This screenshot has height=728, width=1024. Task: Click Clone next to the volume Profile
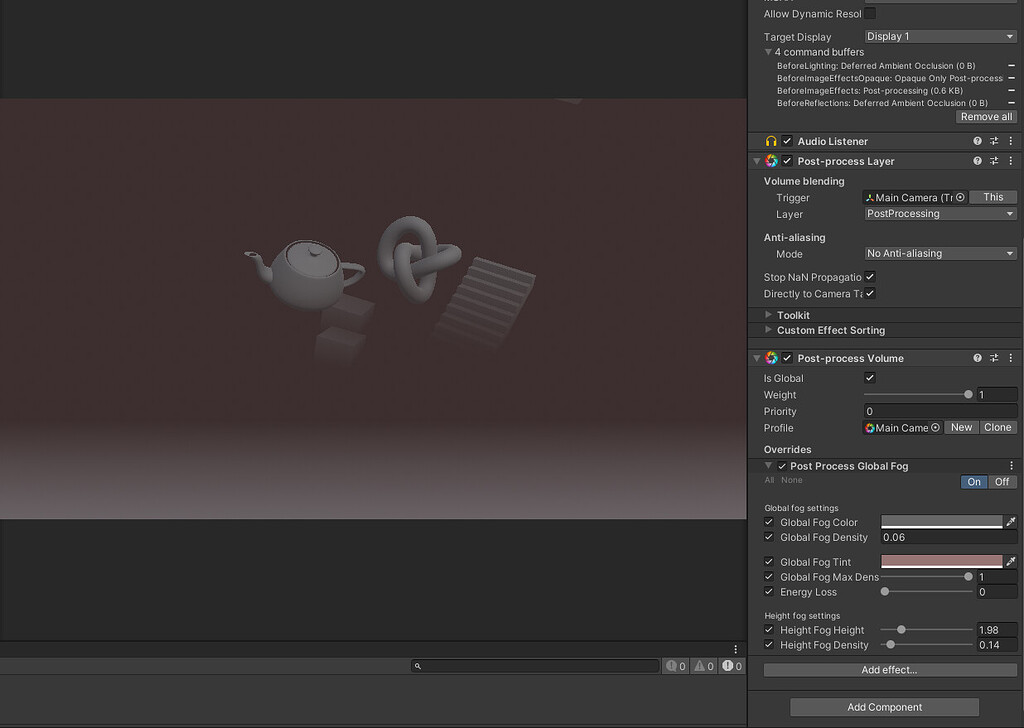pyautogui.click(x=997, y=427)
